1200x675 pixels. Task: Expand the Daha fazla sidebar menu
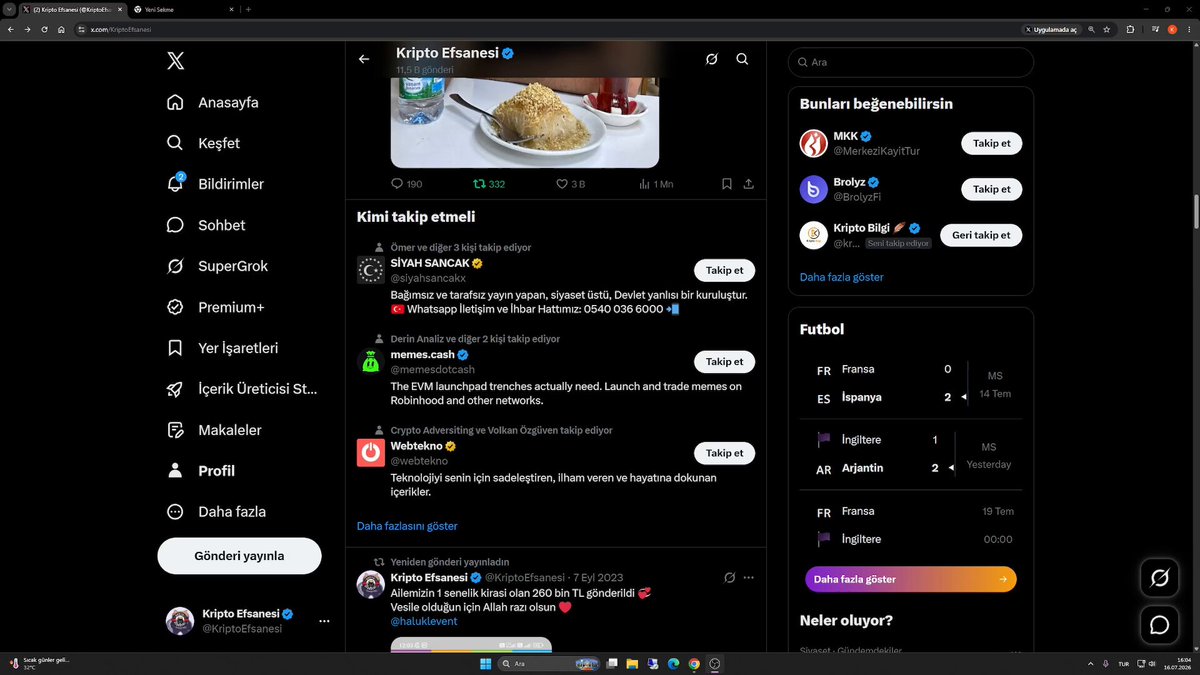point(216,511)
